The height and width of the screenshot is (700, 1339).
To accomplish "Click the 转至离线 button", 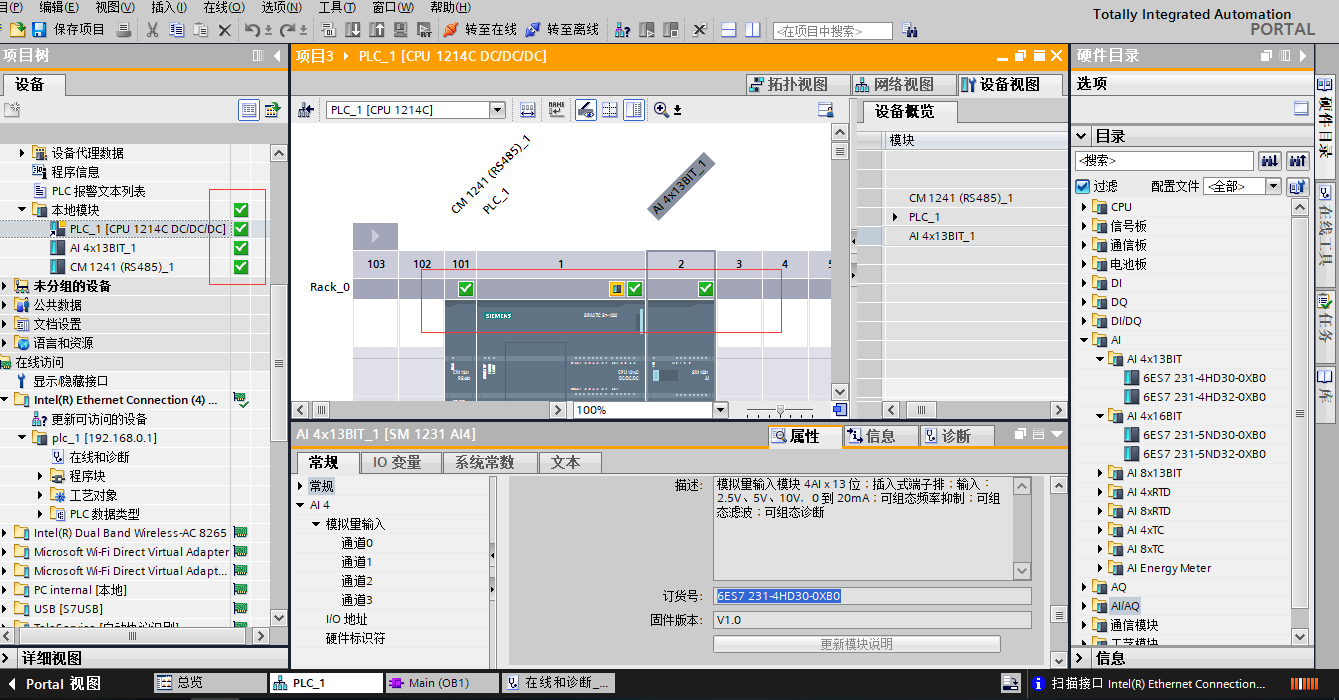I will [562, 30].
